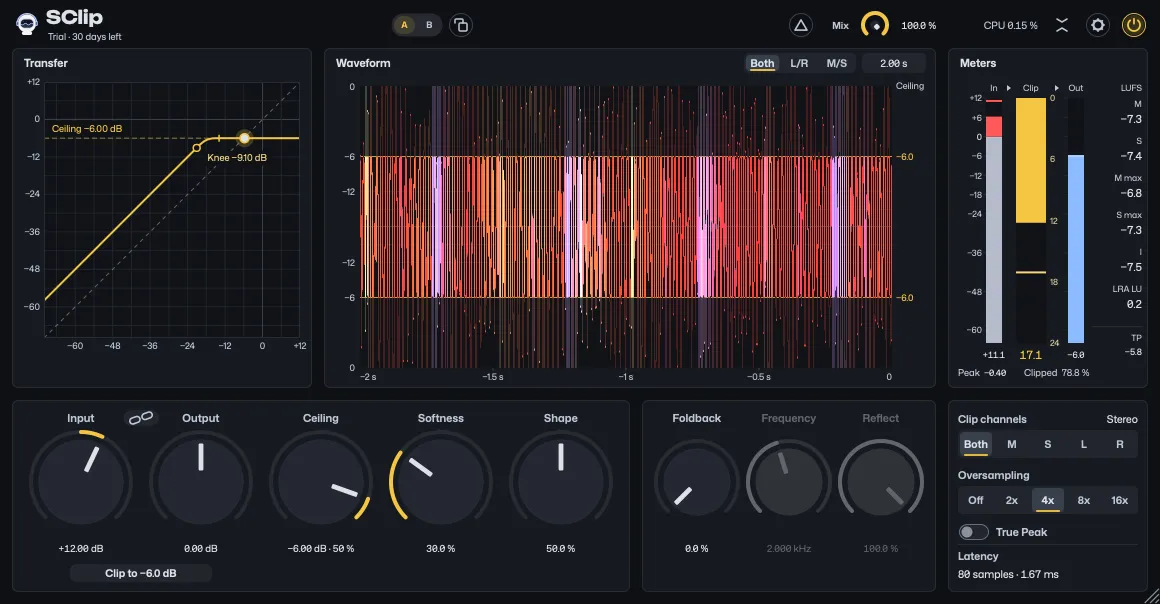Toggle the plugin power bypass button
Viewport: 1160px width, 604px height.
click(x=1133, y=25)
